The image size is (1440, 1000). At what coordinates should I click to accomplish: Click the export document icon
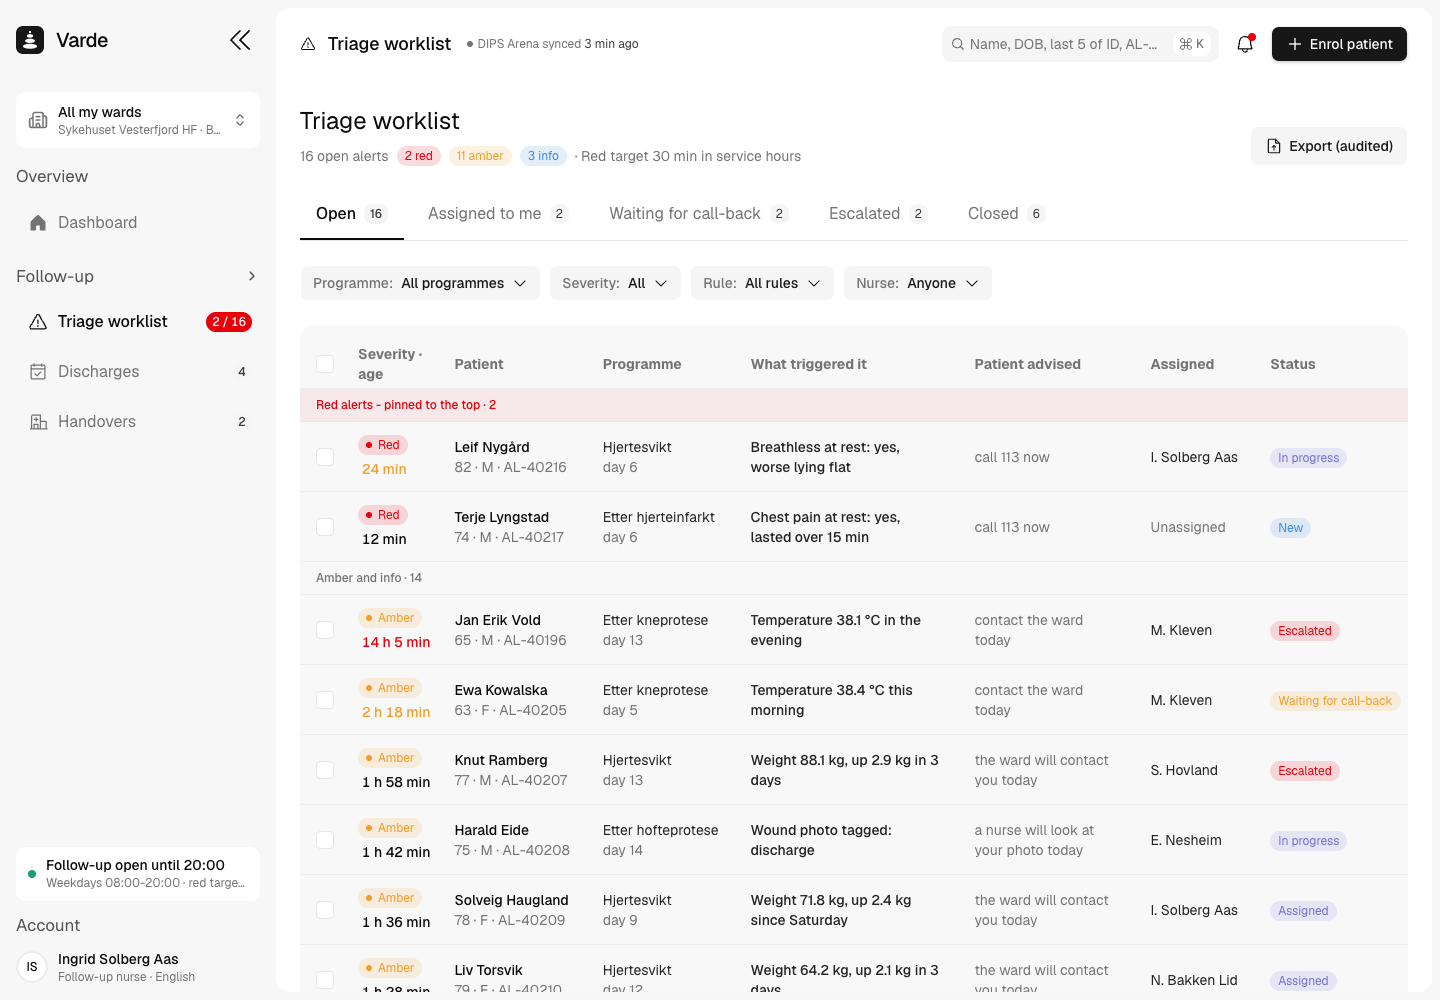[1274, 146]
